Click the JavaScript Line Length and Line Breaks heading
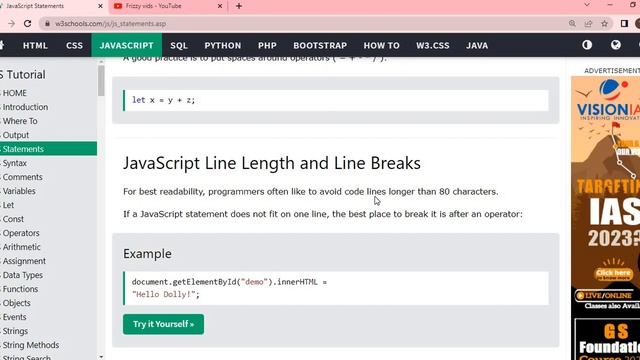 (x=272, y=163)
